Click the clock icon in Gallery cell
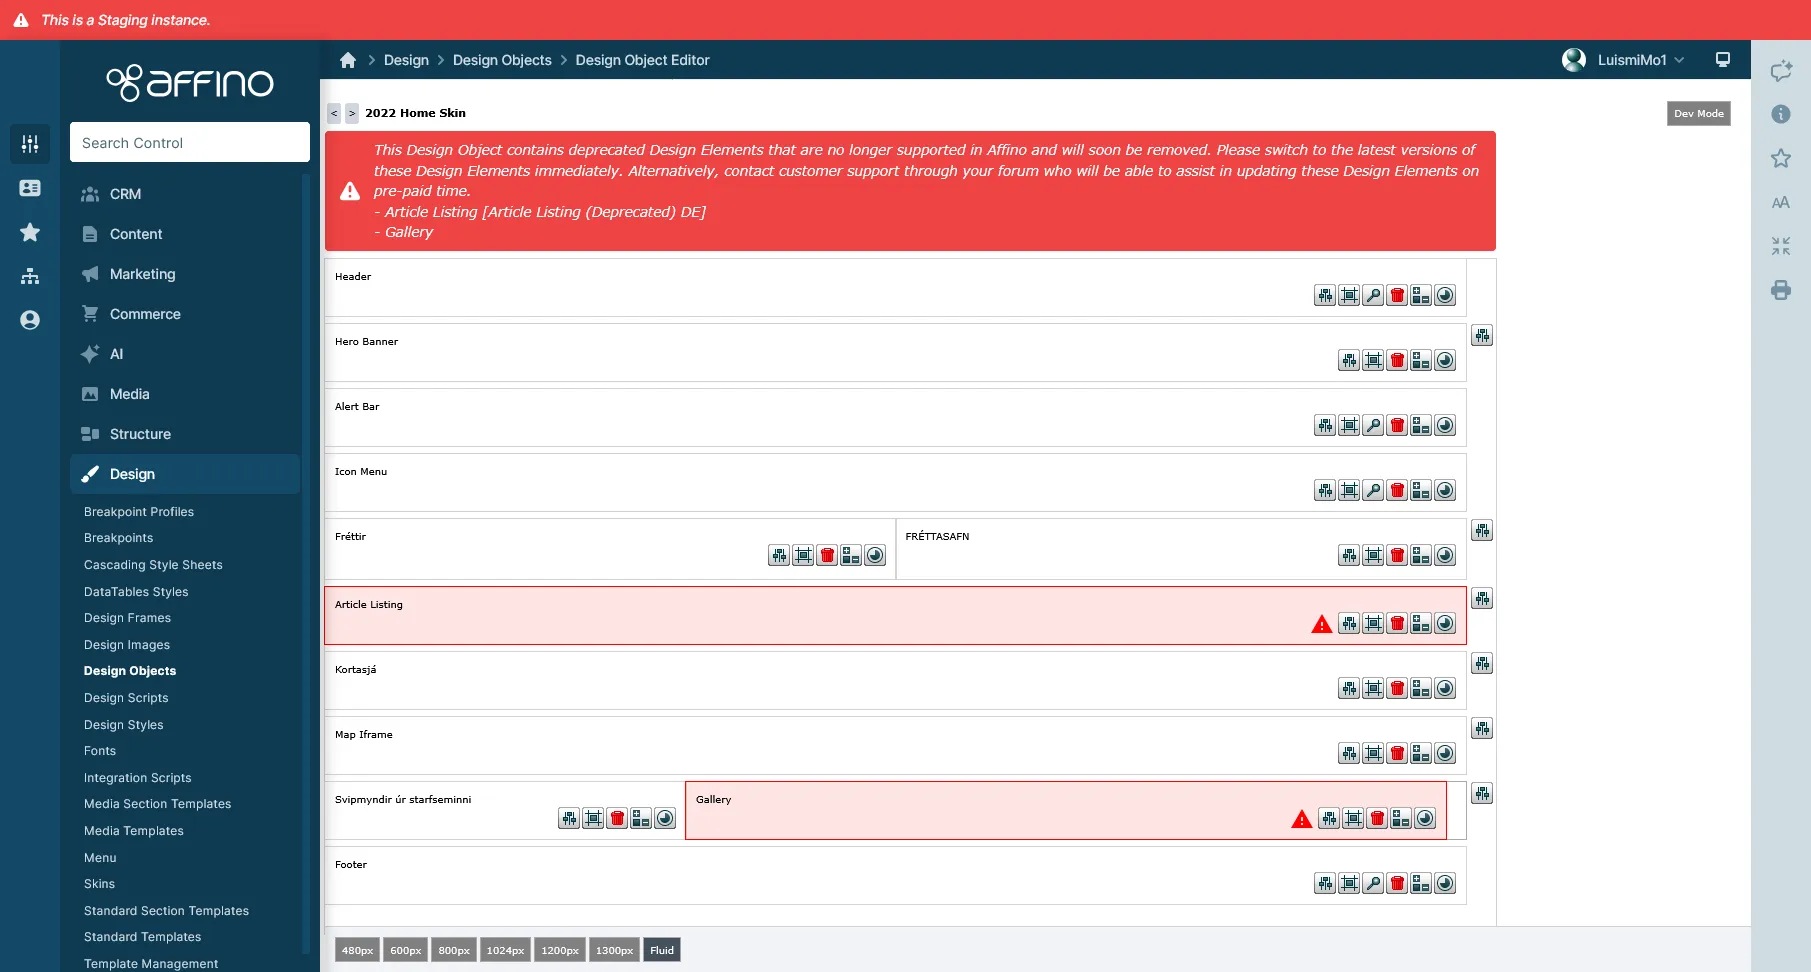The image size is (1811, 972). pos(1425,818)
